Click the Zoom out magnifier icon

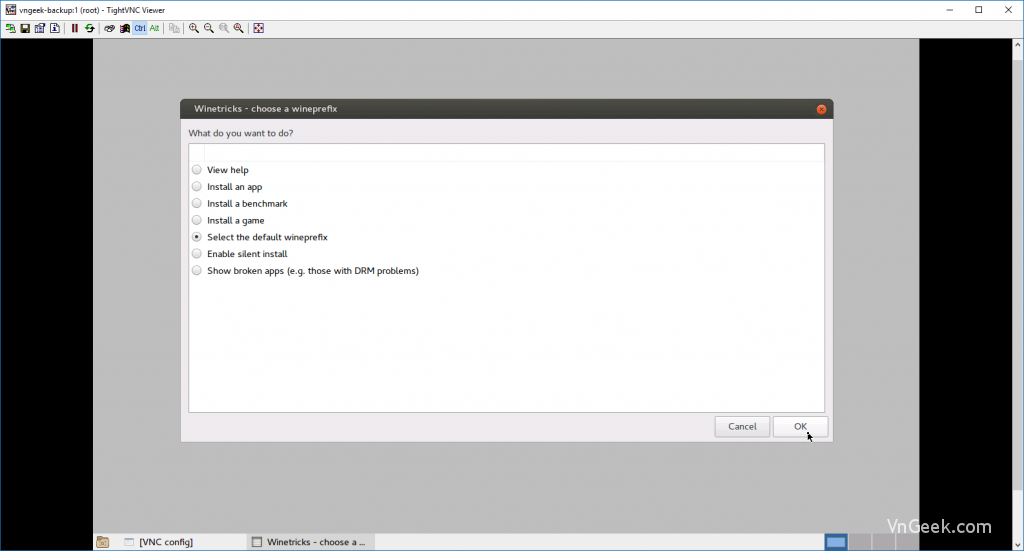(209, 28)
